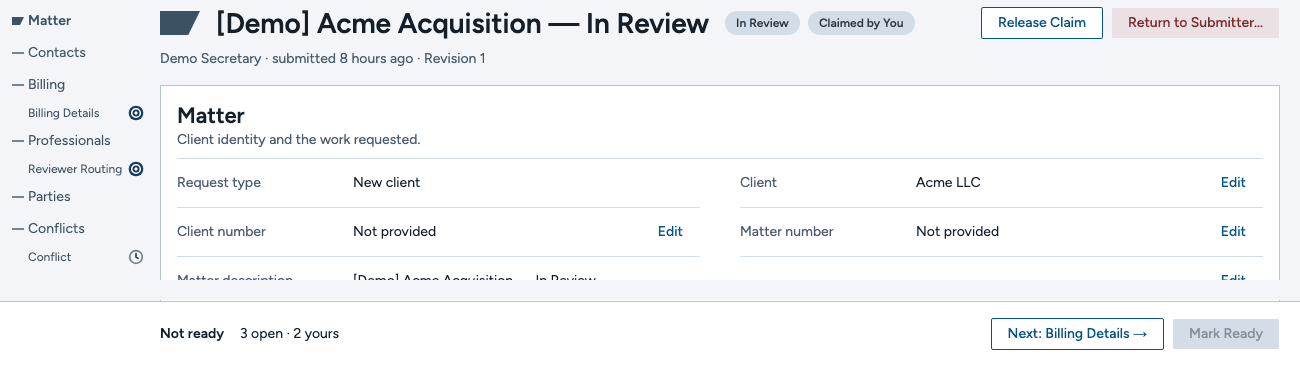Click the Release Claim button
This screenshot has height=366, width=1300.
pos(1041,23)
